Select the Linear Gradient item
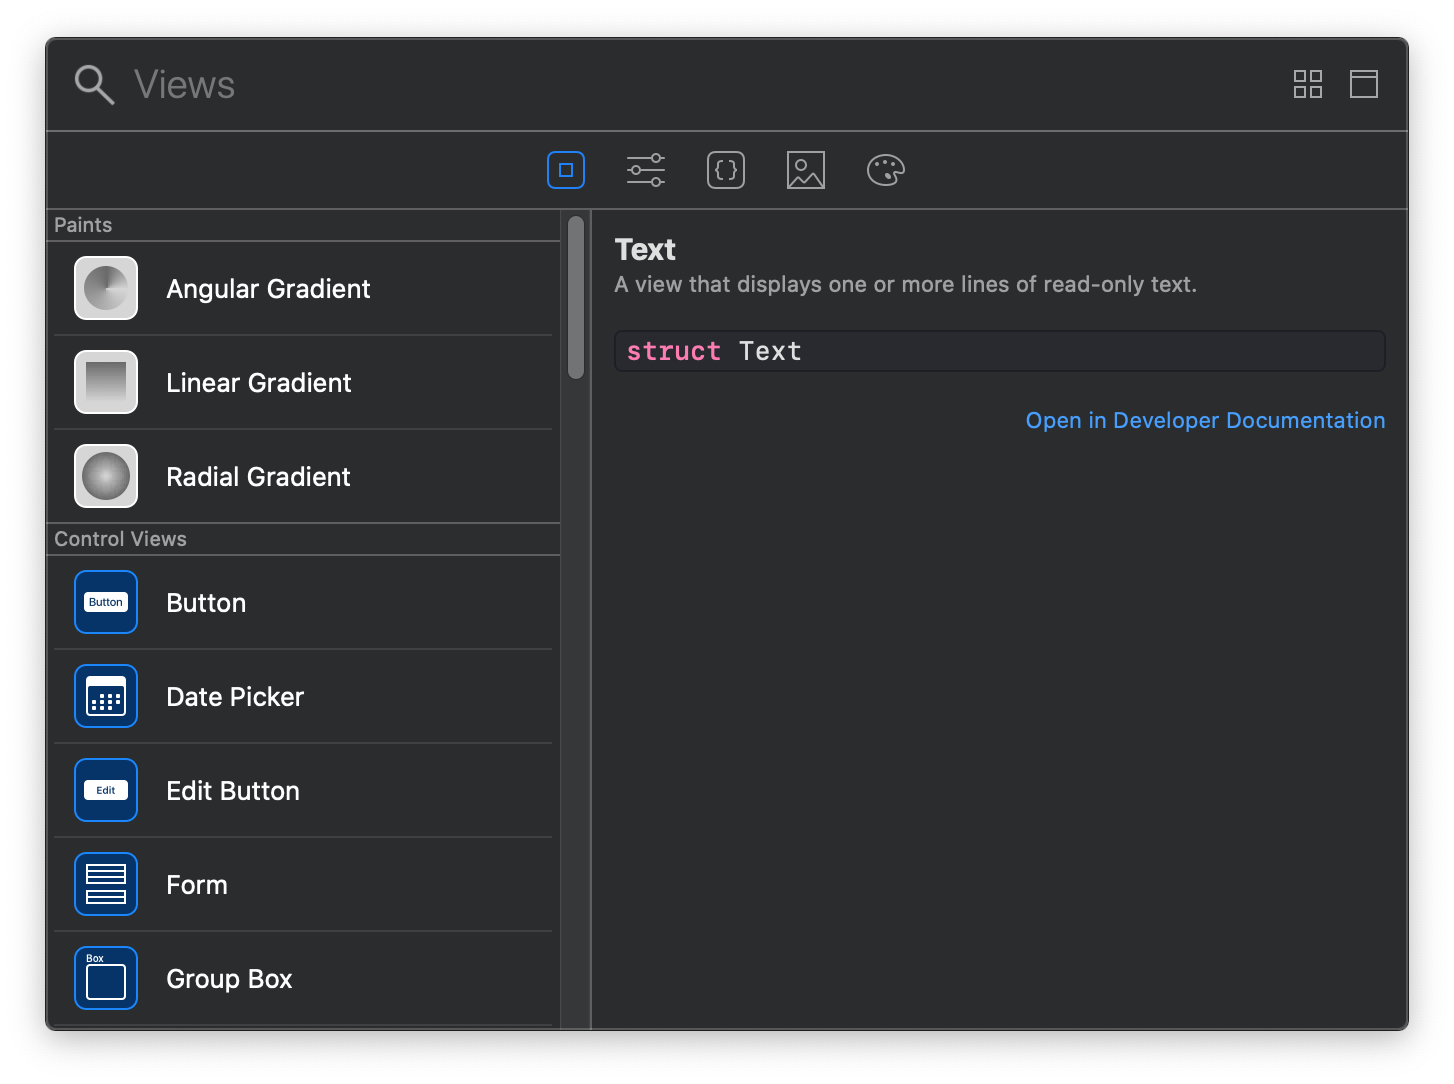The height and width of the screenshot is (1084, 1454). [x=258, y=383]
